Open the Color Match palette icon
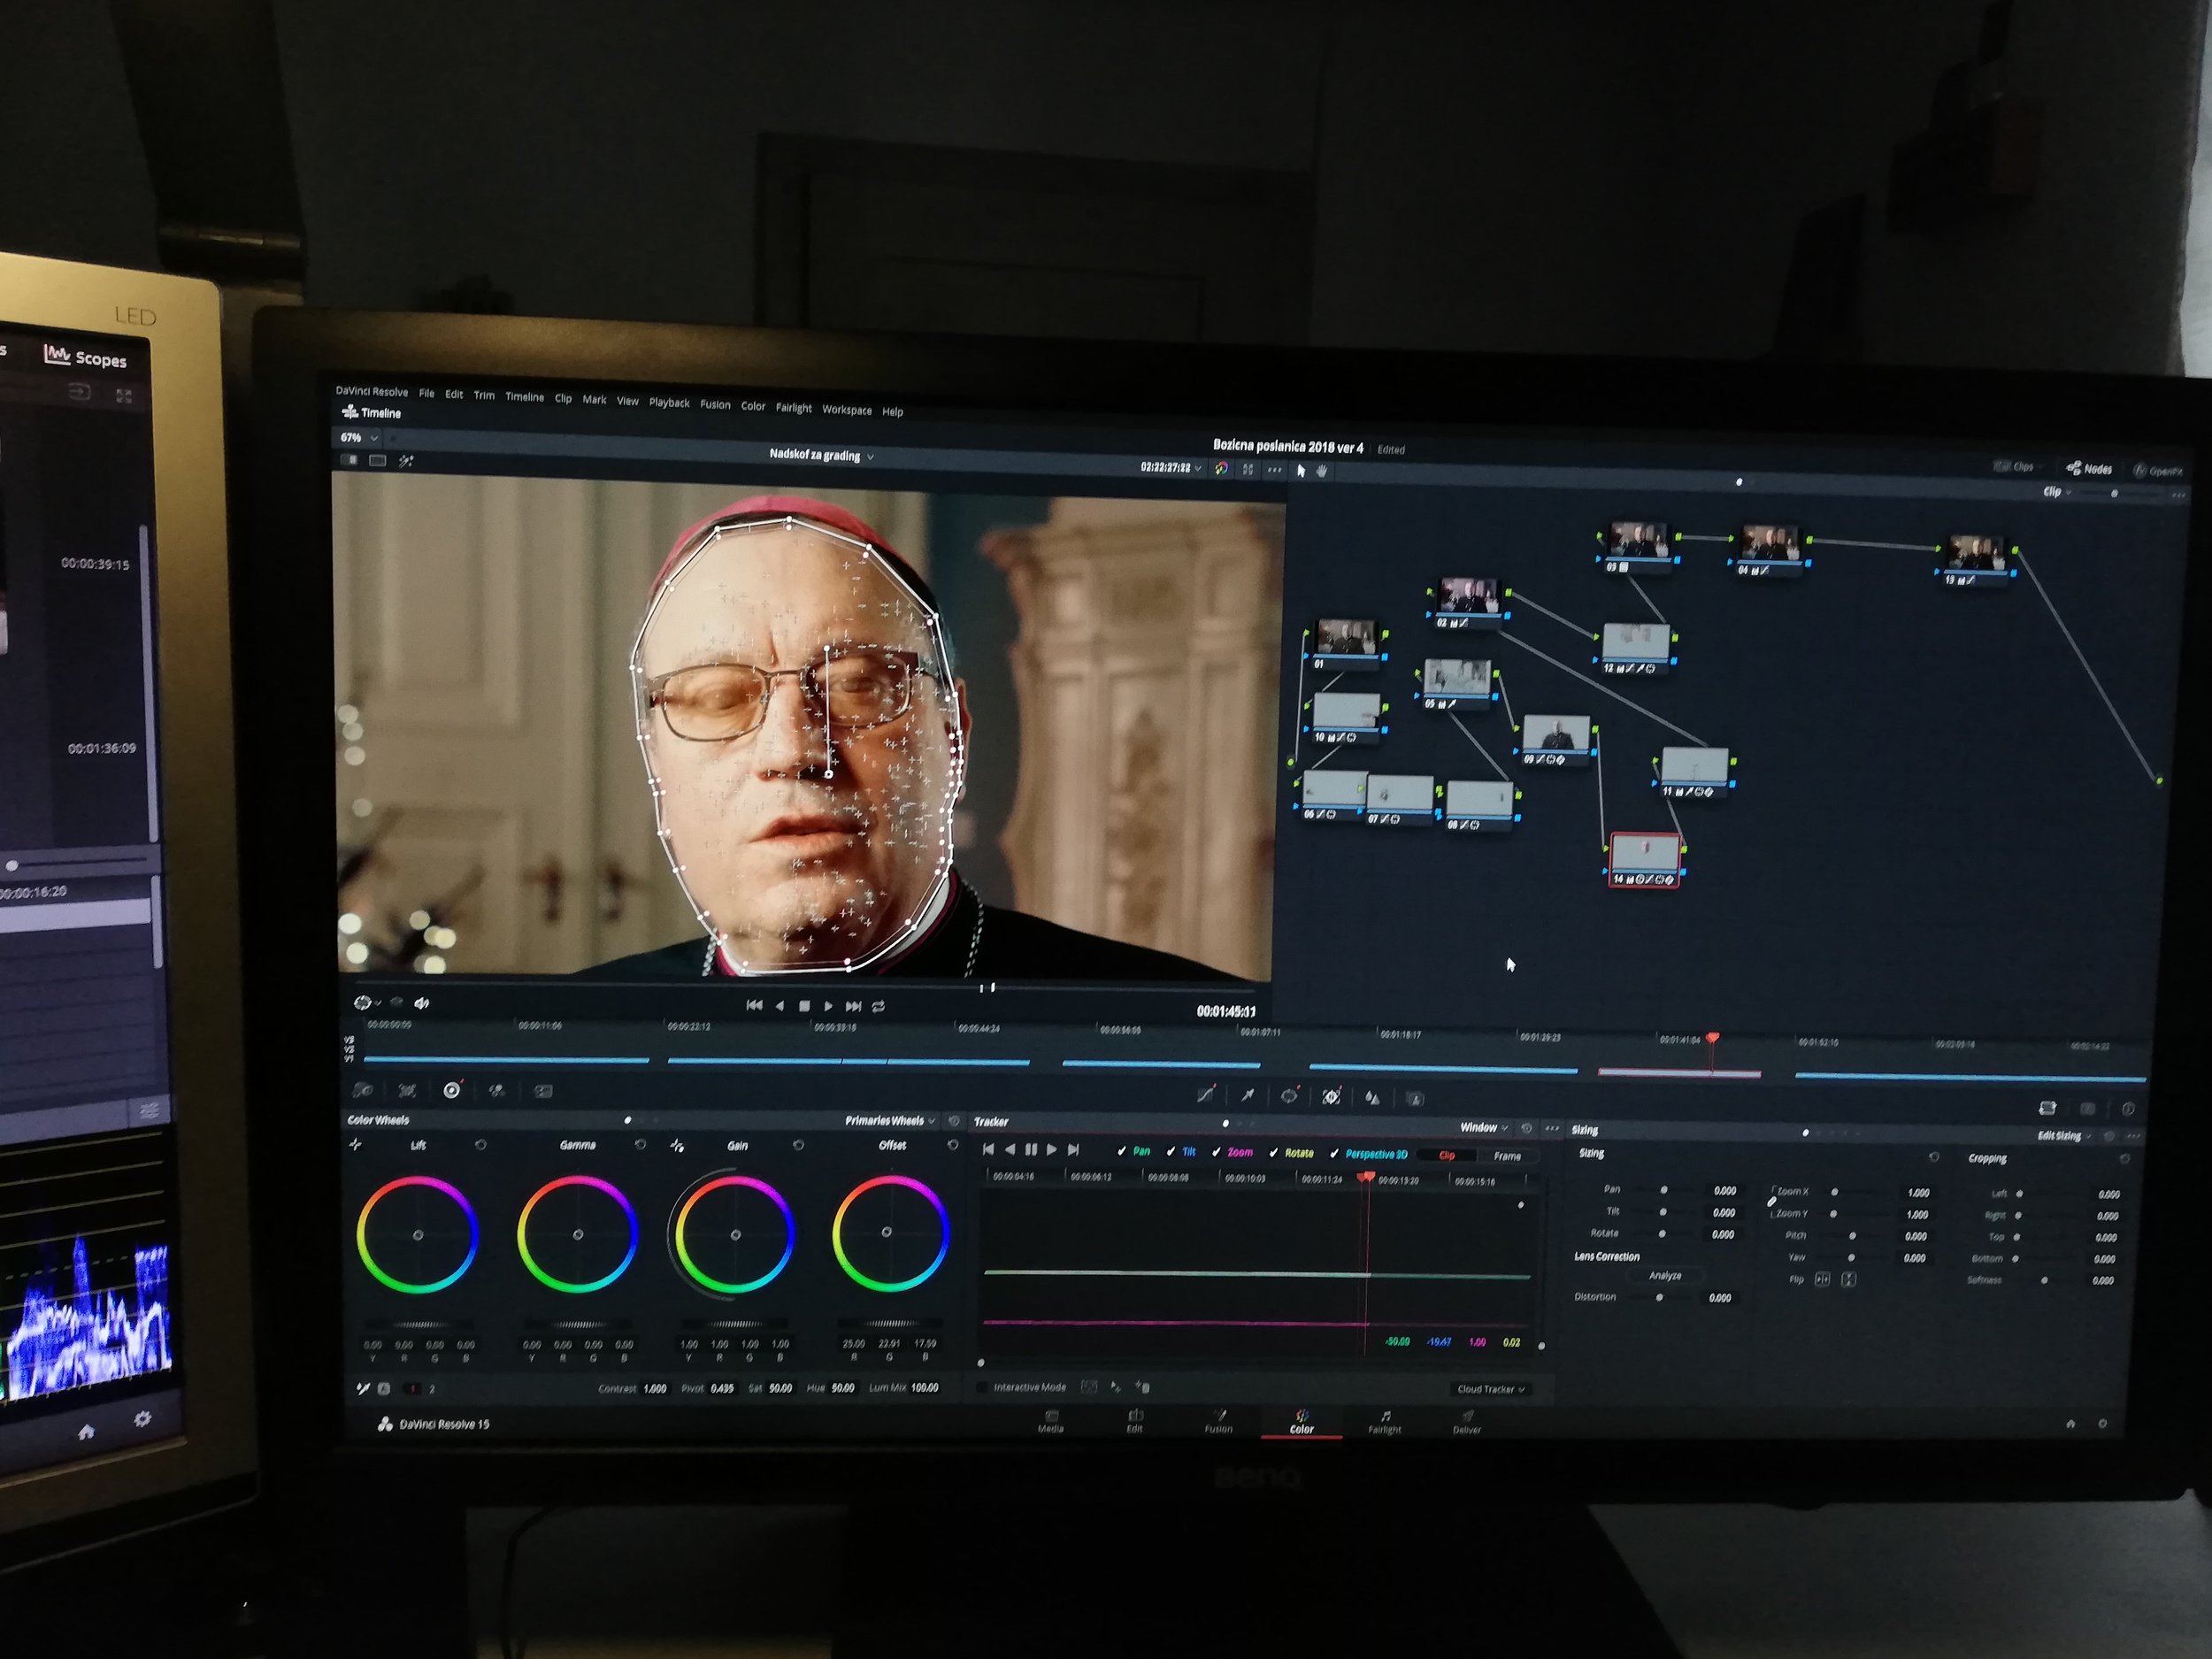 tap(407, 1090)
